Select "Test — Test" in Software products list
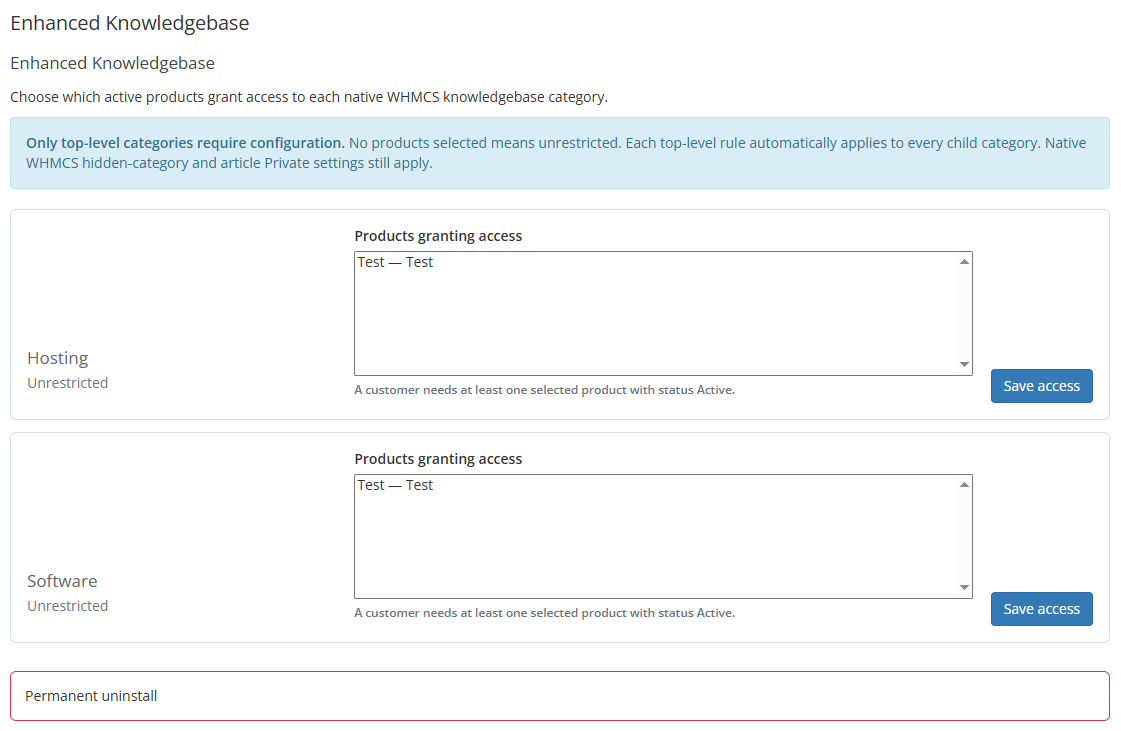Viewport: 1121px width, 731px height. pos(395,486)
